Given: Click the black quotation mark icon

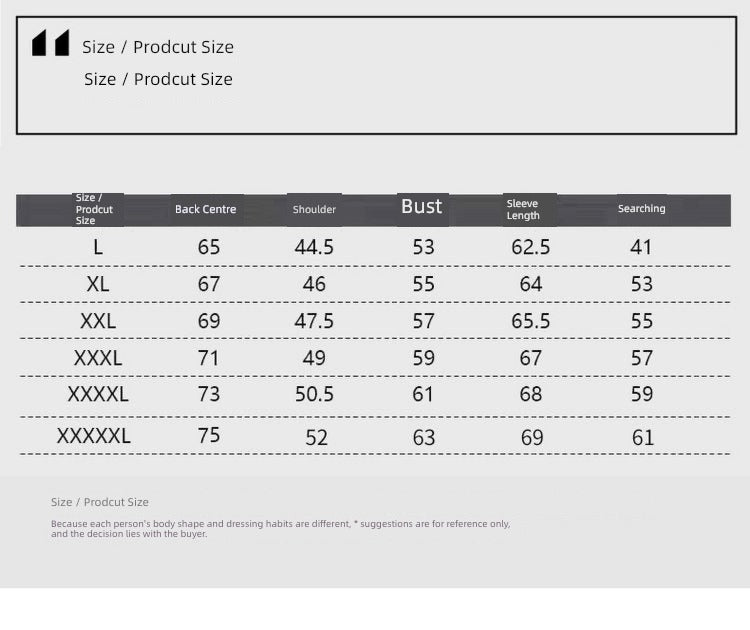Looking at the screenshot, I should (x=50, y=43).
